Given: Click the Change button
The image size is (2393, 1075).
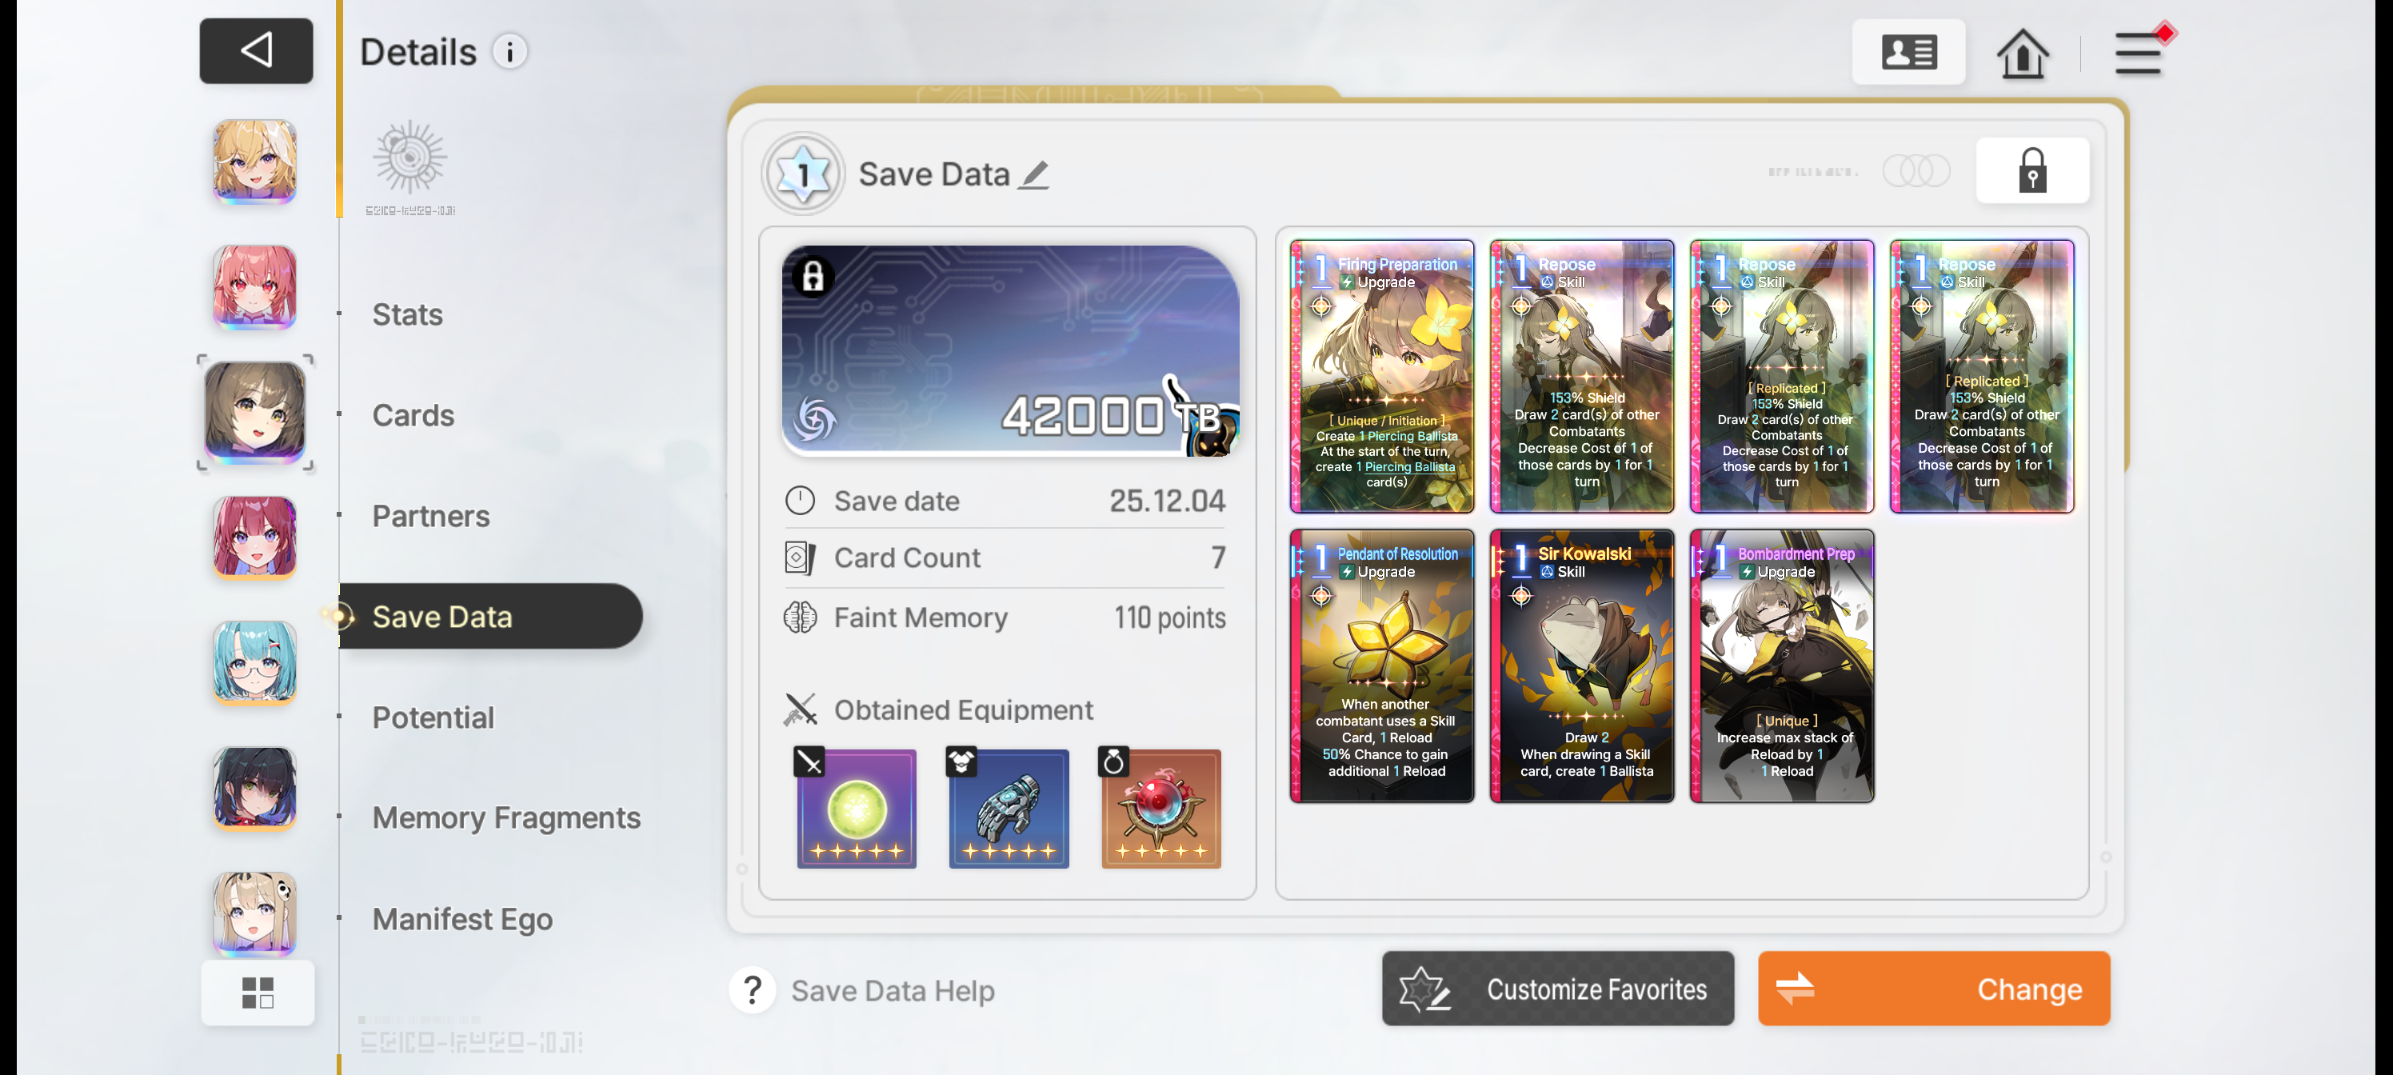Looking at the screenshot, I should (1934, 989).
